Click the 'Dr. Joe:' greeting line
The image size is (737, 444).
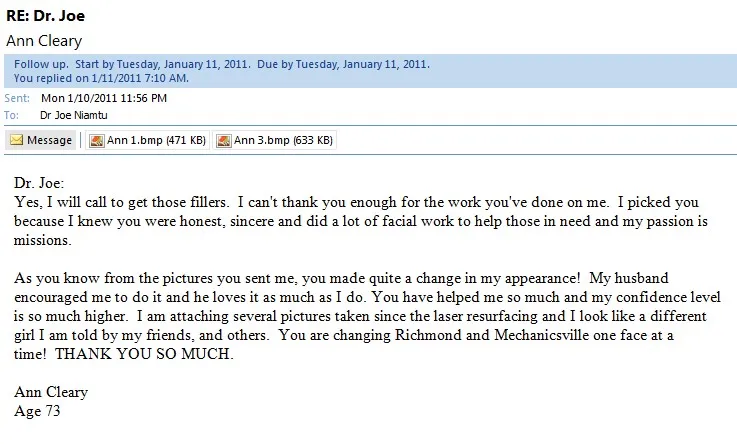pos(39,183)
